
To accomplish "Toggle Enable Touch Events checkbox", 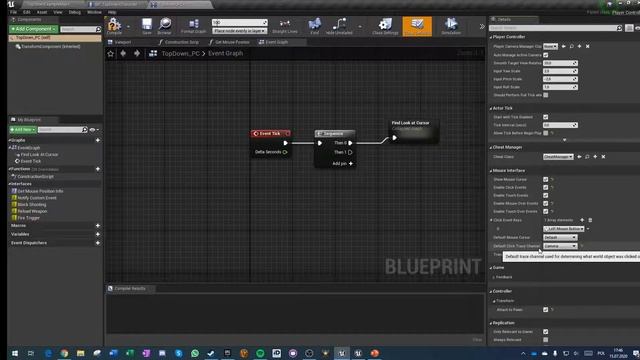I will 546,196.
